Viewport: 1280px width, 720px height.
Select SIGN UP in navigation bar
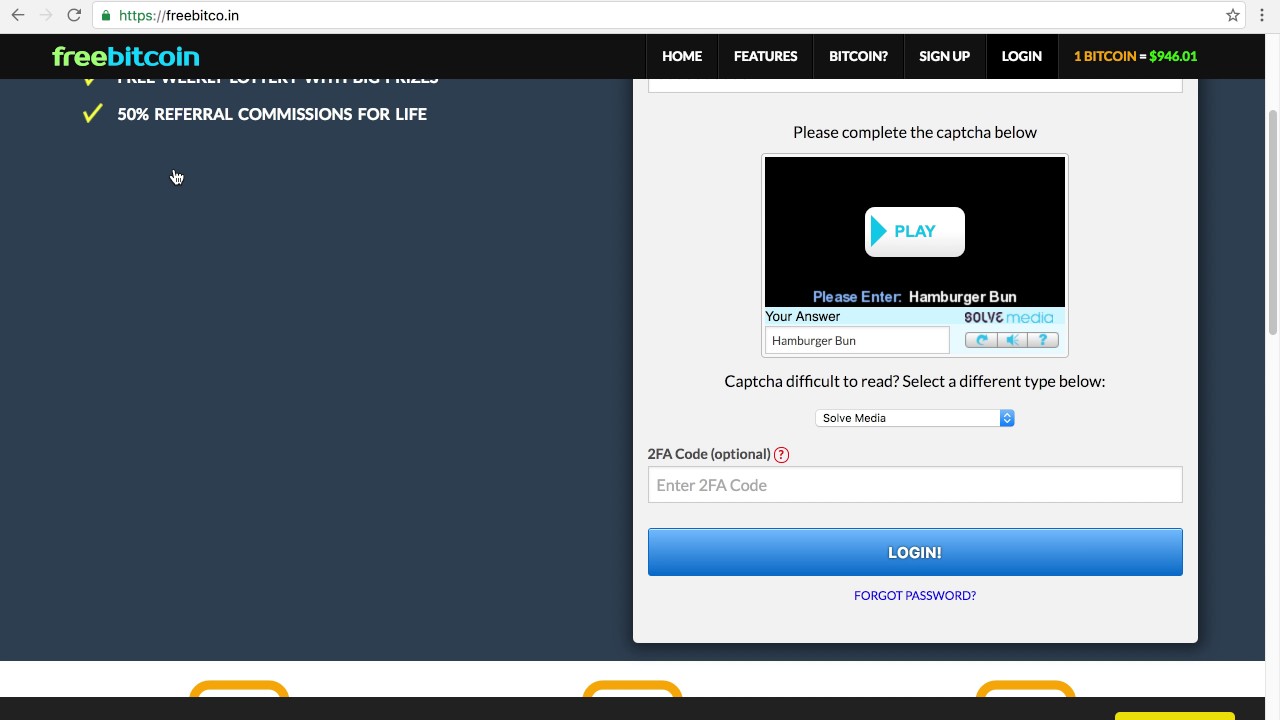pos(944,56)
